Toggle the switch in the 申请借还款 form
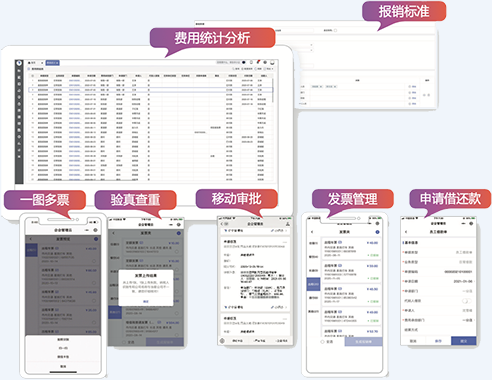 [x=467, y=301]
